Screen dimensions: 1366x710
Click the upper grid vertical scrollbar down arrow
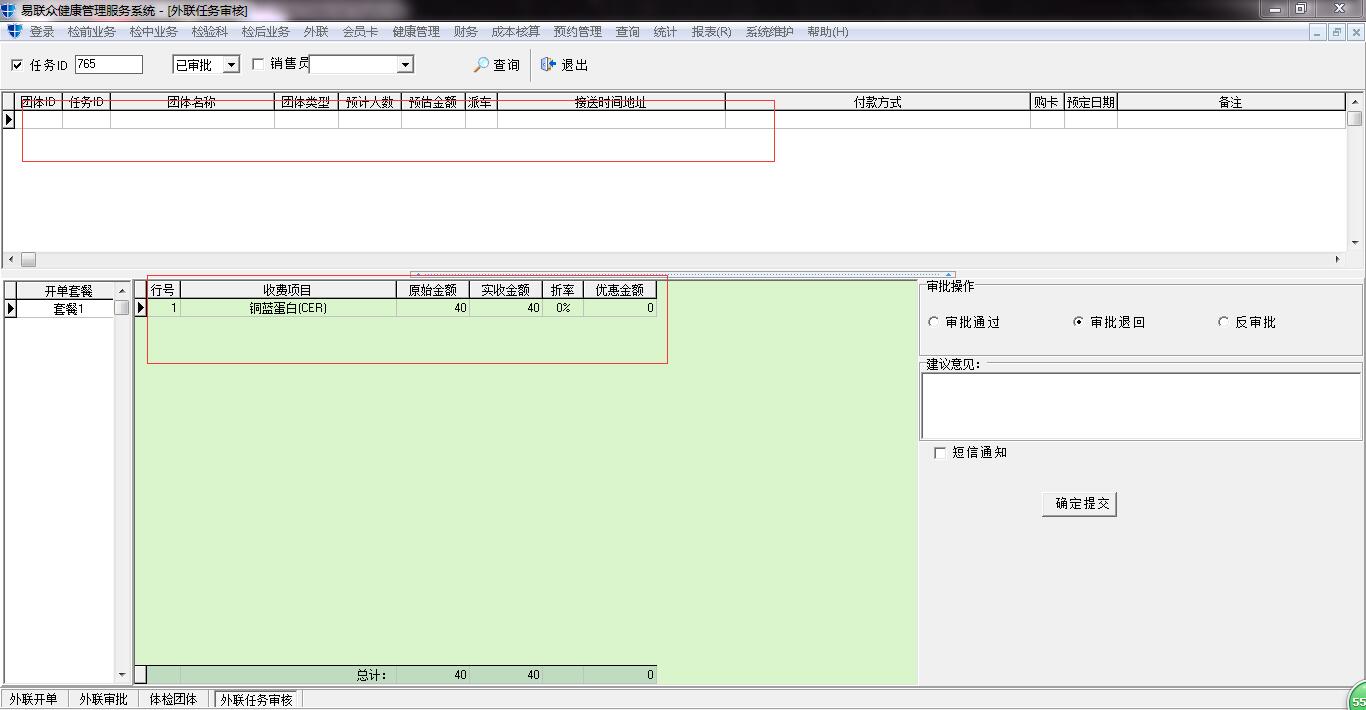[x=1355, y=243]
